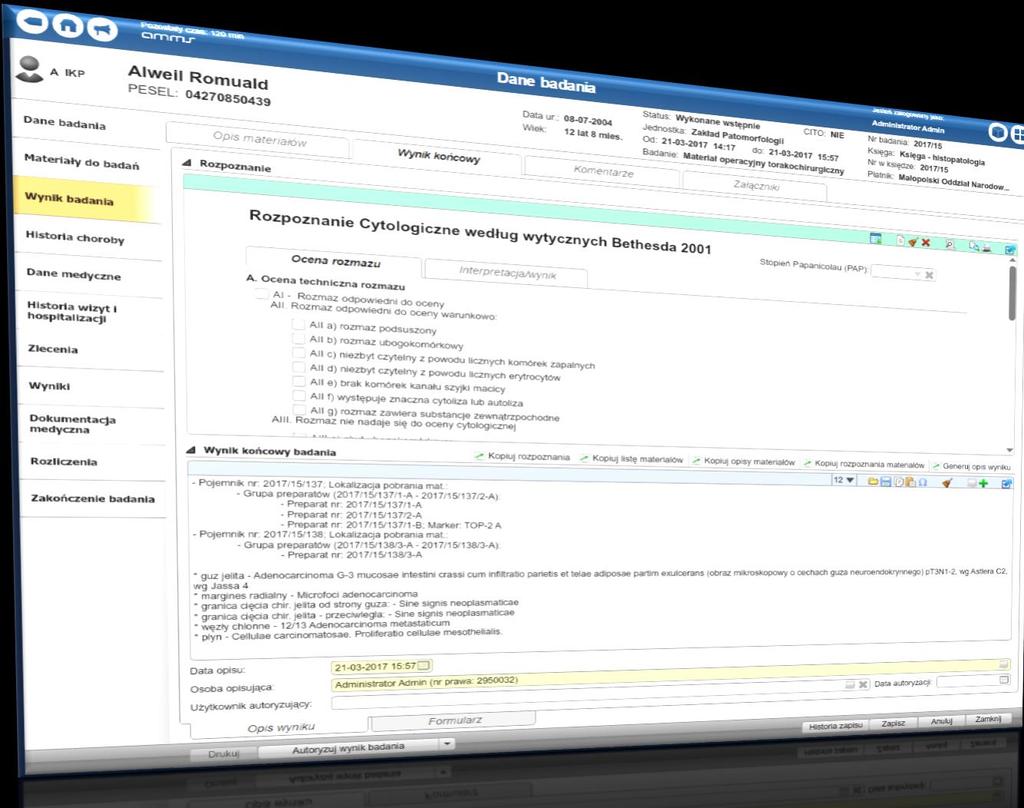Open the font size 12 dropdown
This screenshot has width=1024, height=808.
(x=844, y=481)
